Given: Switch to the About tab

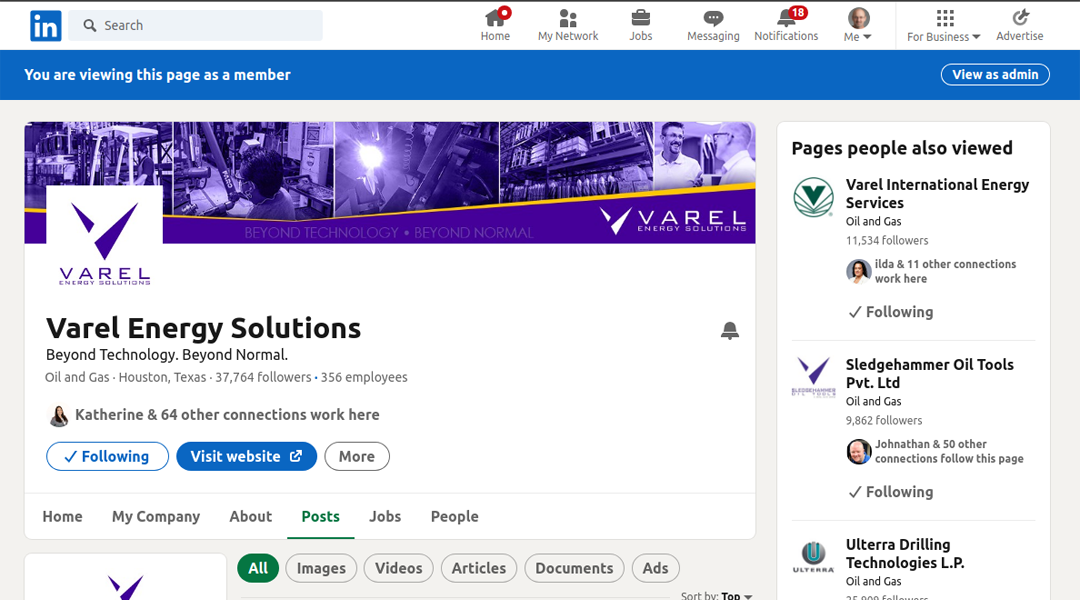Looking at the screenshot, I should pyautogui.click(x=251, y=516).
